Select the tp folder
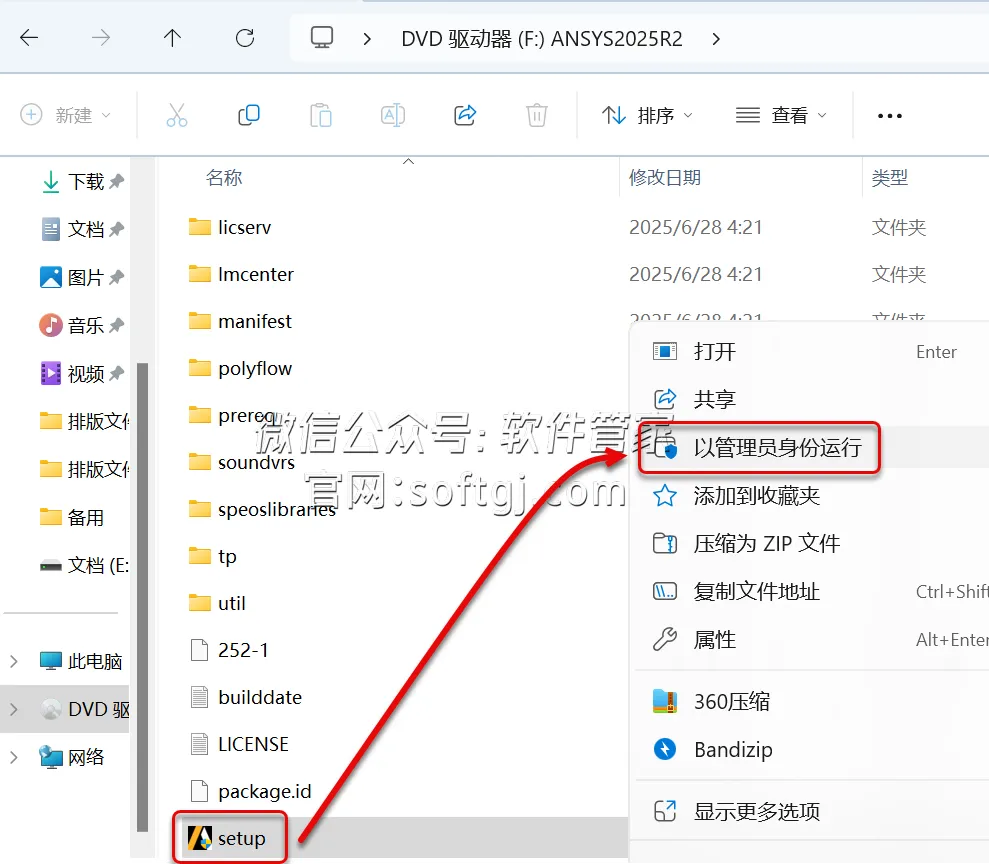Viewport: 989px width, 864px height. point(213,556)
